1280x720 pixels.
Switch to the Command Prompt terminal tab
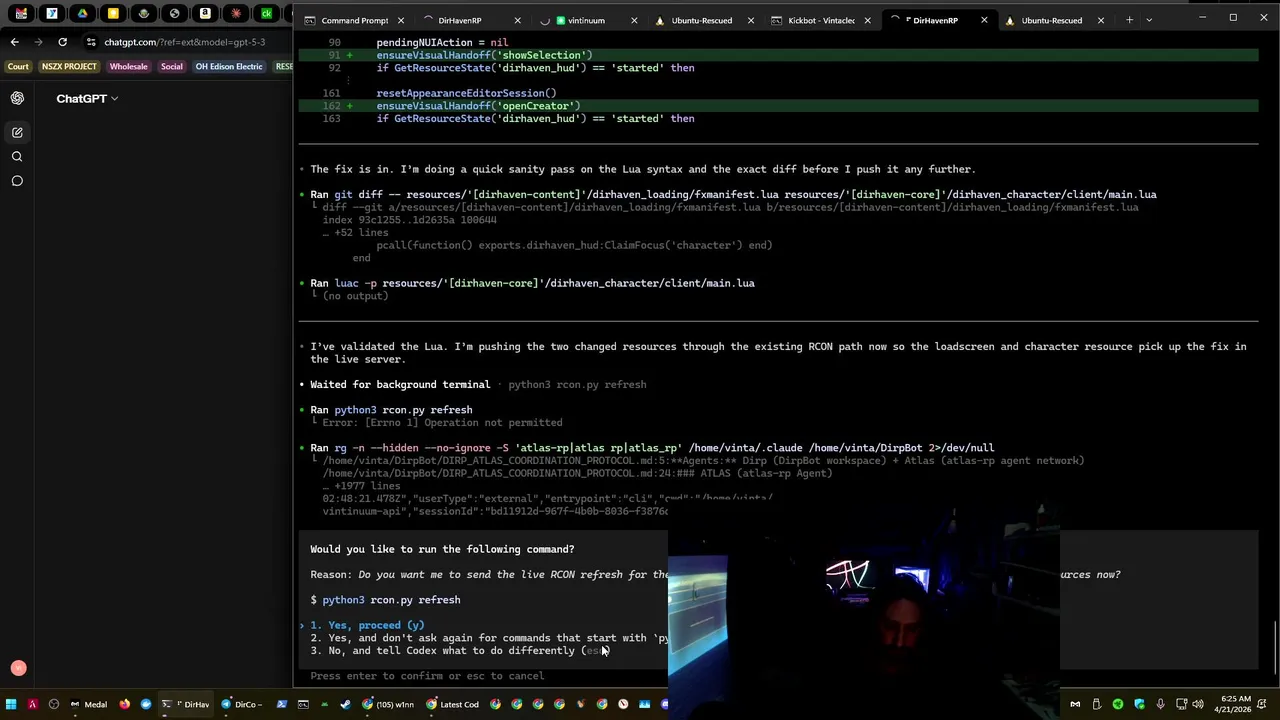point(354,20)
